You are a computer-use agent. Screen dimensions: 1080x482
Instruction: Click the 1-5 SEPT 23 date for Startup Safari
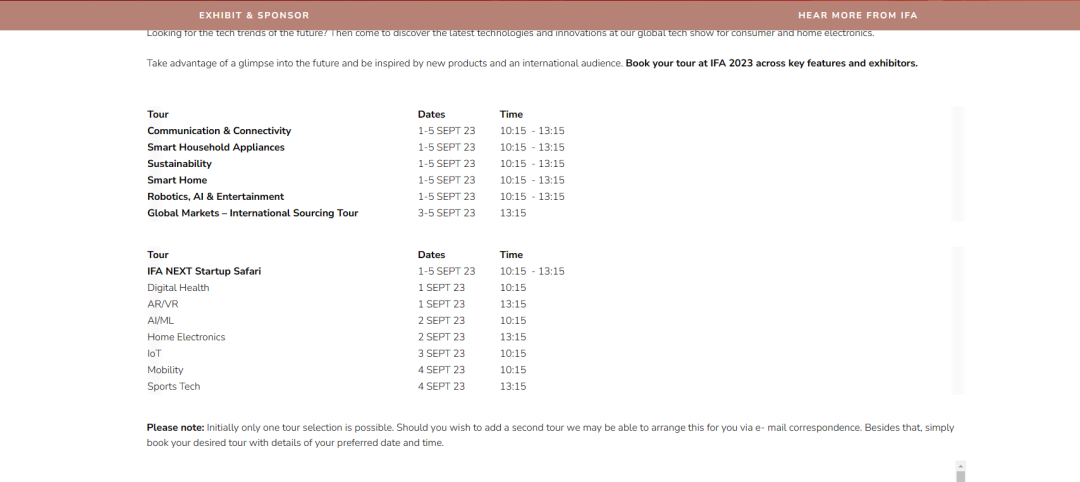pos(446,271)
